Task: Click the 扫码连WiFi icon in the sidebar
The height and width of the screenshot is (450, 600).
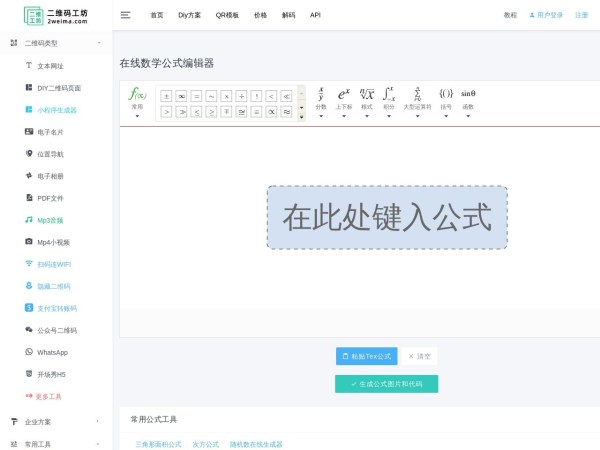Action: (x=29, y=264)
